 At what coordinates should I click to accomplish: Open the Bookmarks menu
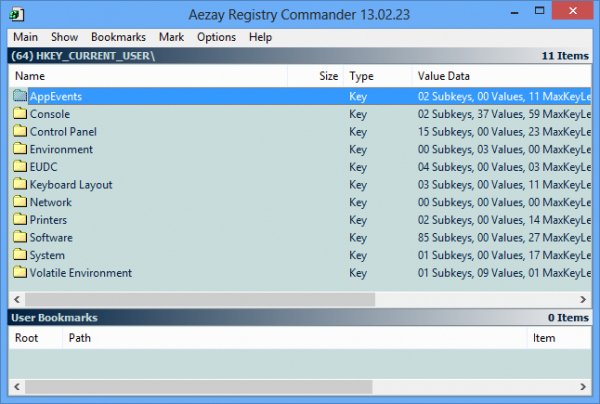118,37
